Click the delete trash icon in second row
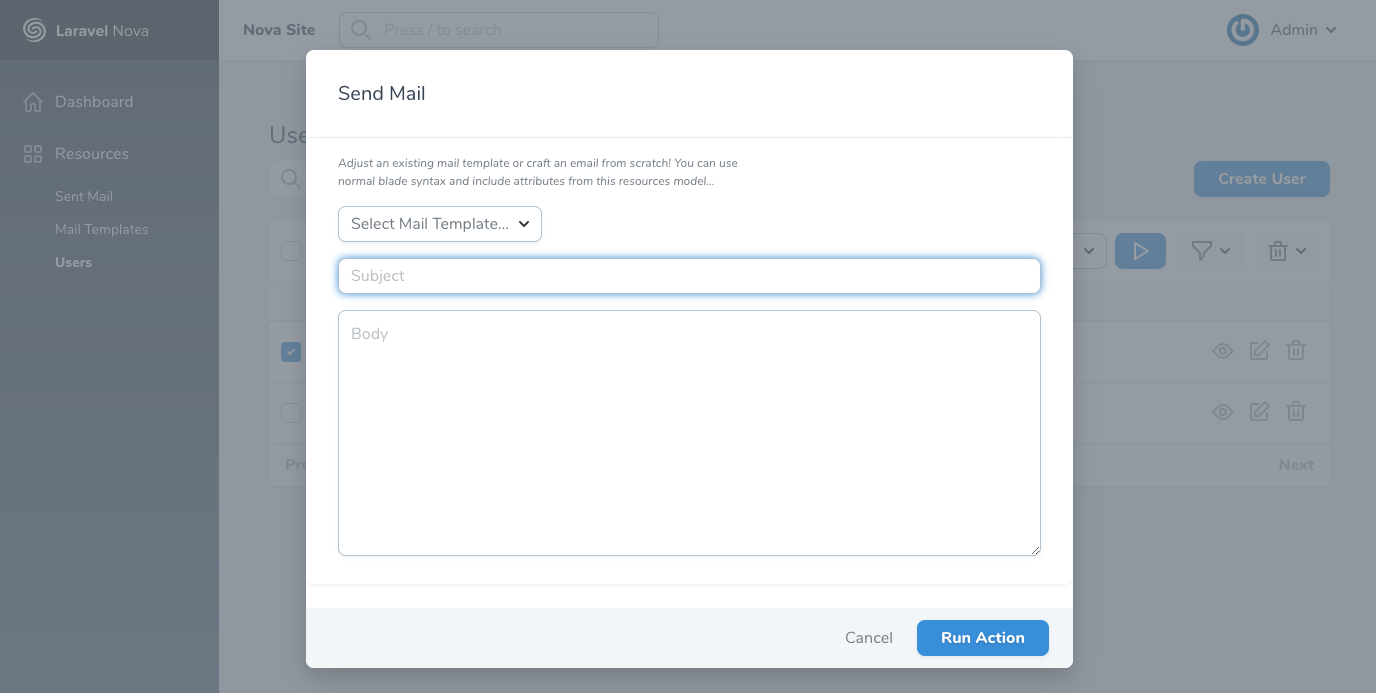 (x=1295, y=412)
